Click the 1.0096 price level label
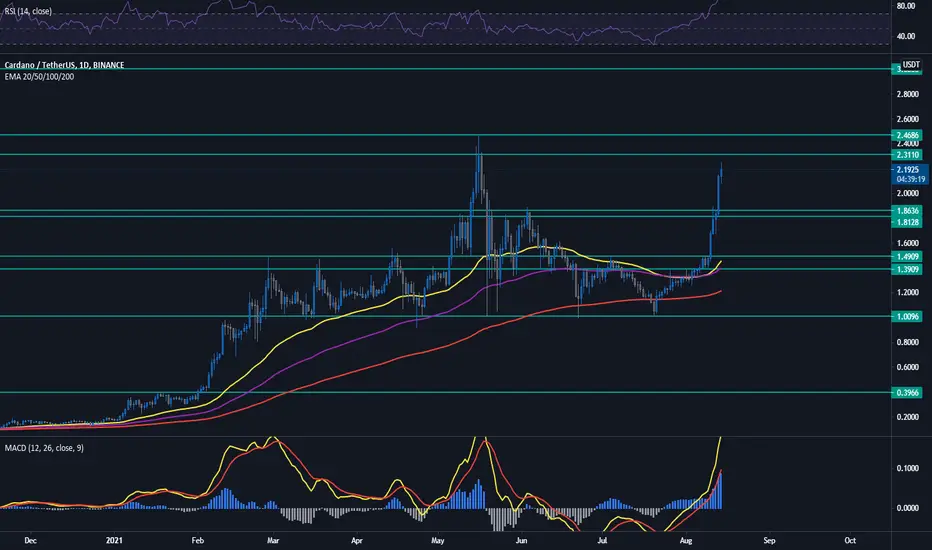 click(x=908, y=316)
